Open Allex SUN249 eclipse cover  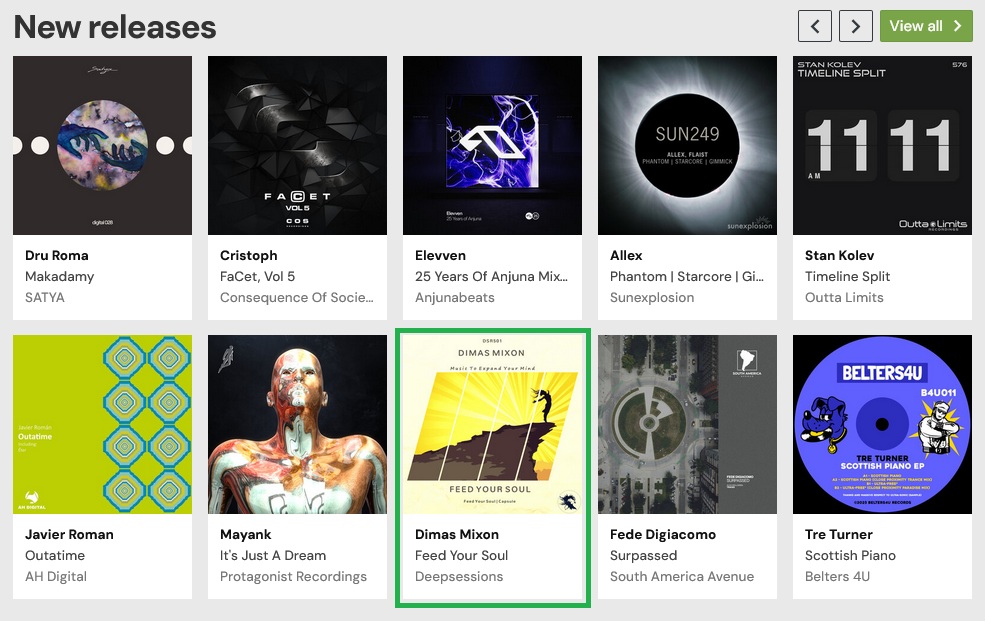point(687,146)
